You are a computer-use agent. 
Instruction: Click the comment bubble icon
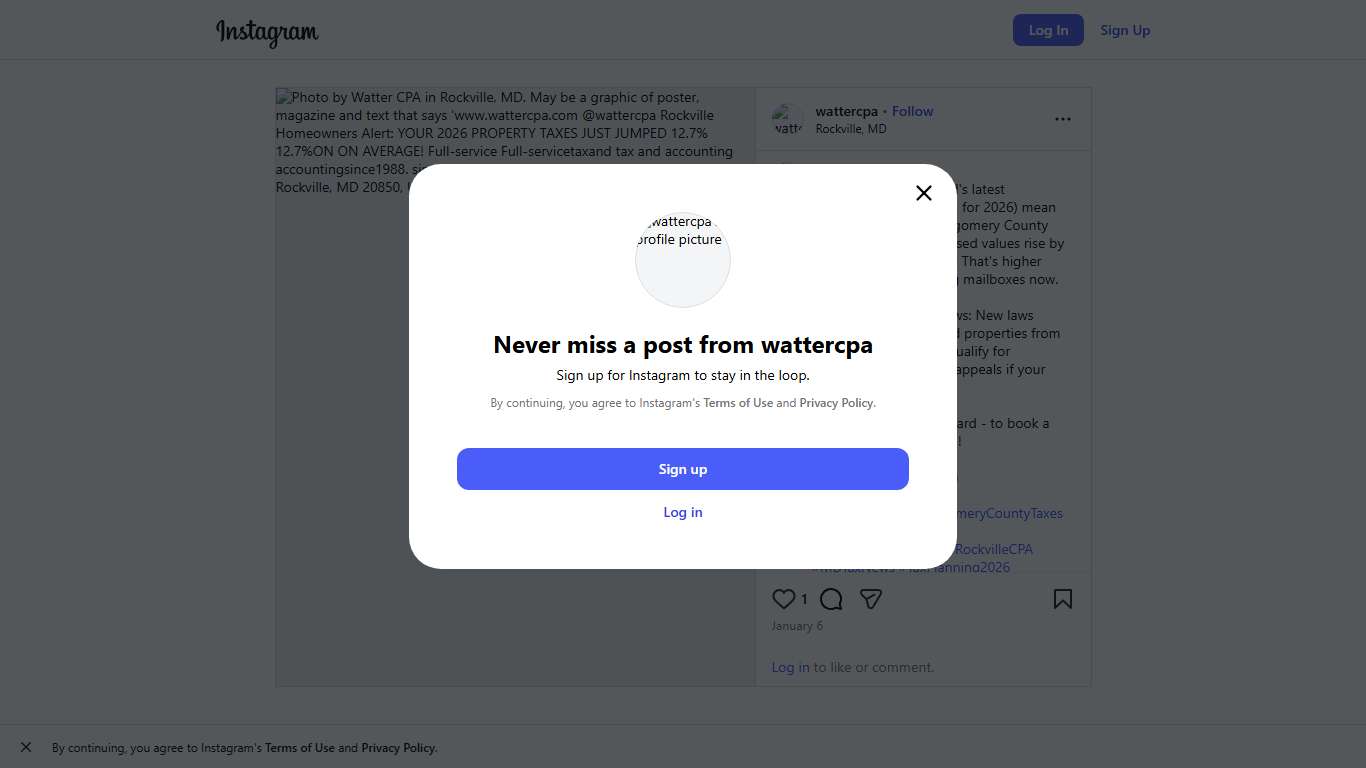tap(831, 599)
